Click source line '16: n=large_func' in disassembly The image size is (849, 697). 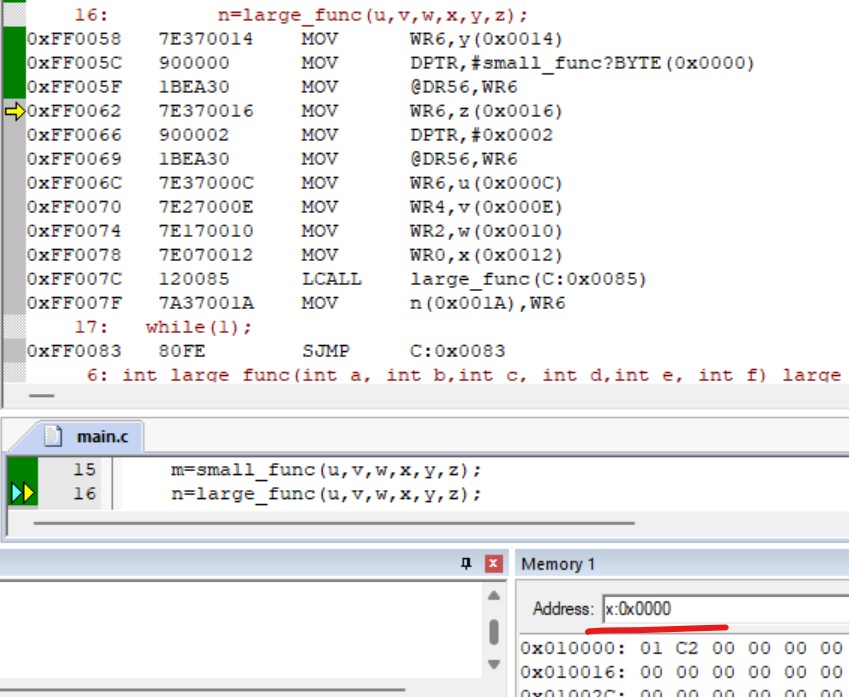(x=301, y=15)
